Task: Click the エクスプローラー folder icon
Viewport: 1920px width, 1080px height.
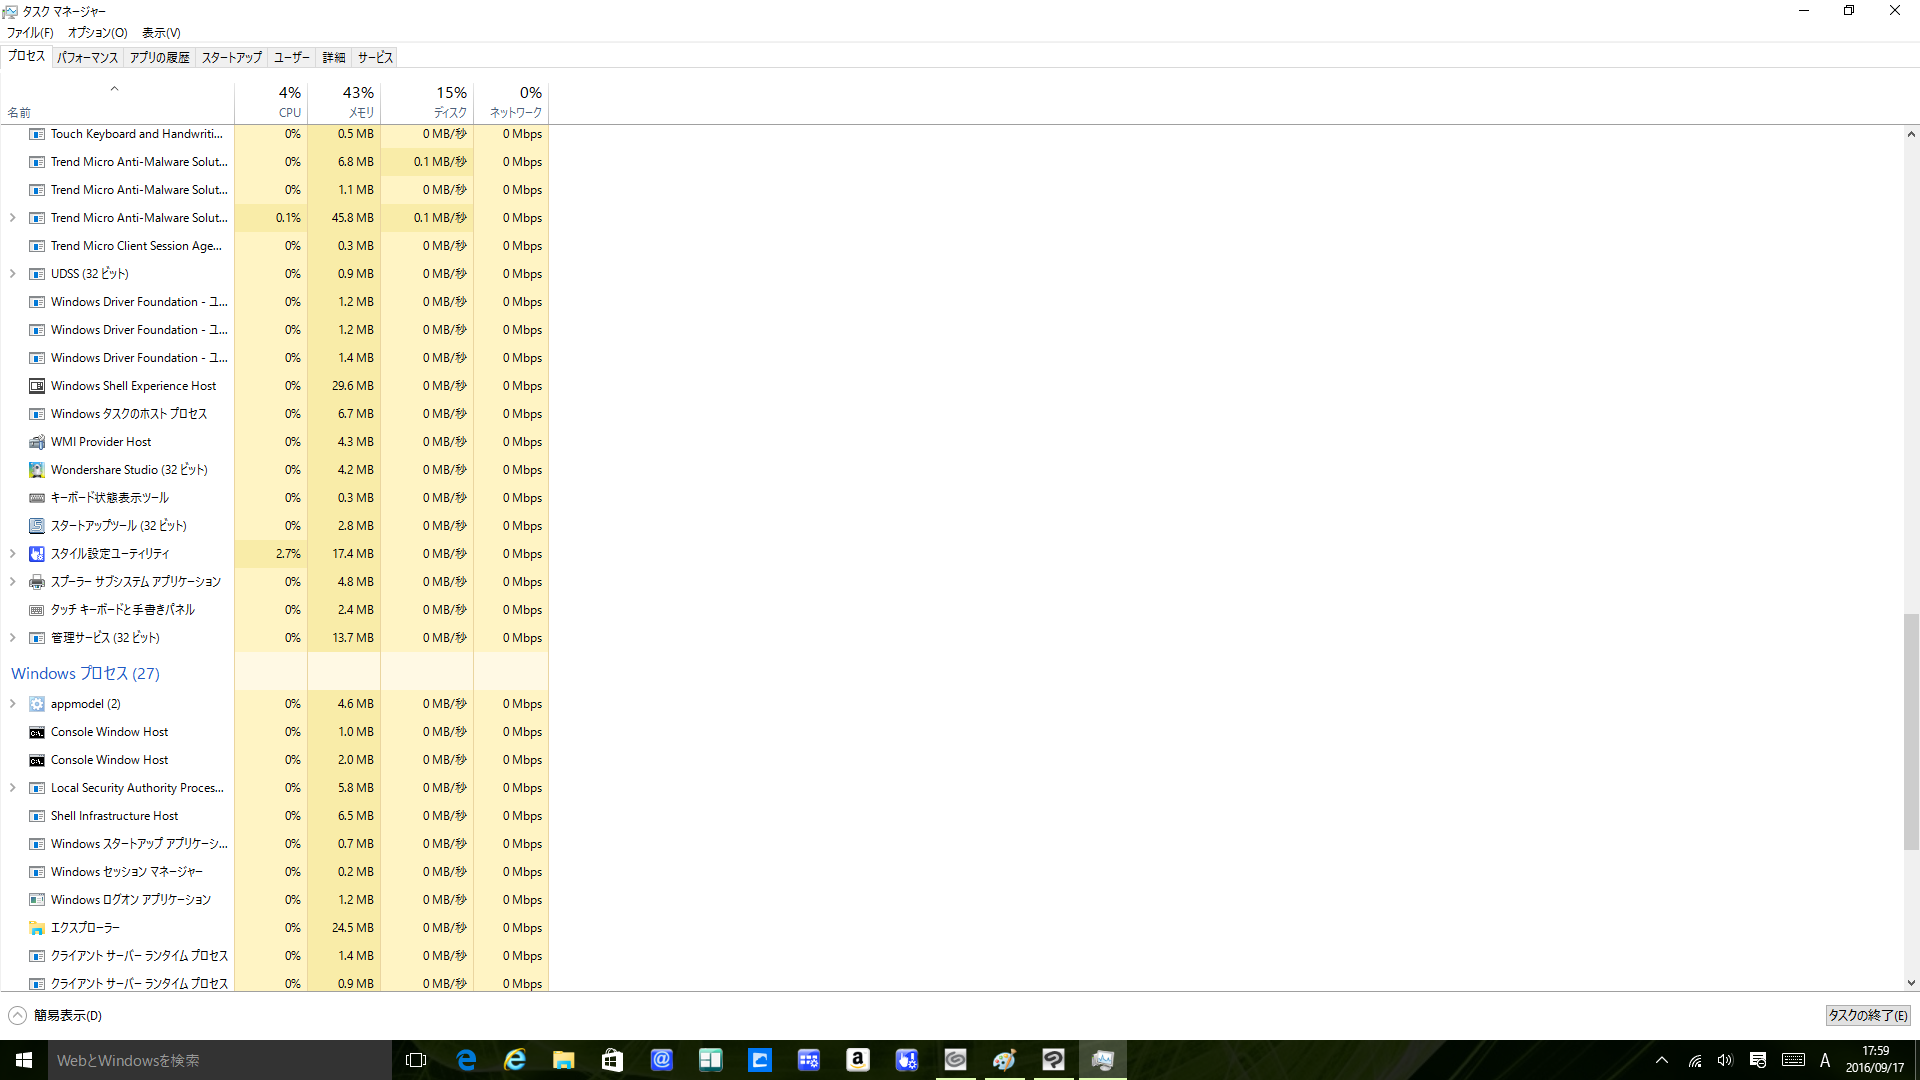Action: click(37, 928)
